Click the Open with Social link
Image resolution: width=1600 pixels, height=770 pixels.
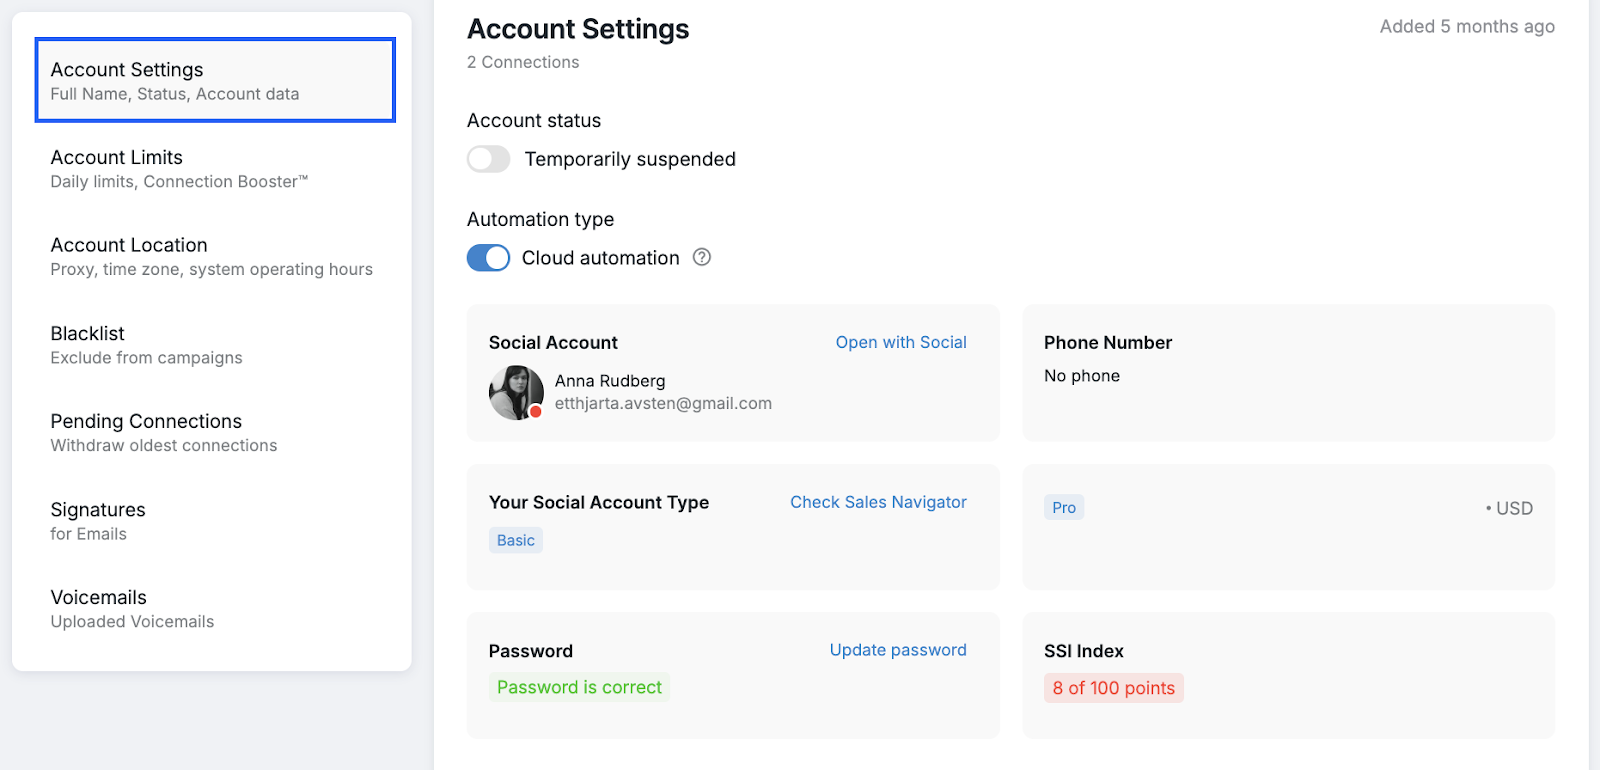click(x=901, y=342)
